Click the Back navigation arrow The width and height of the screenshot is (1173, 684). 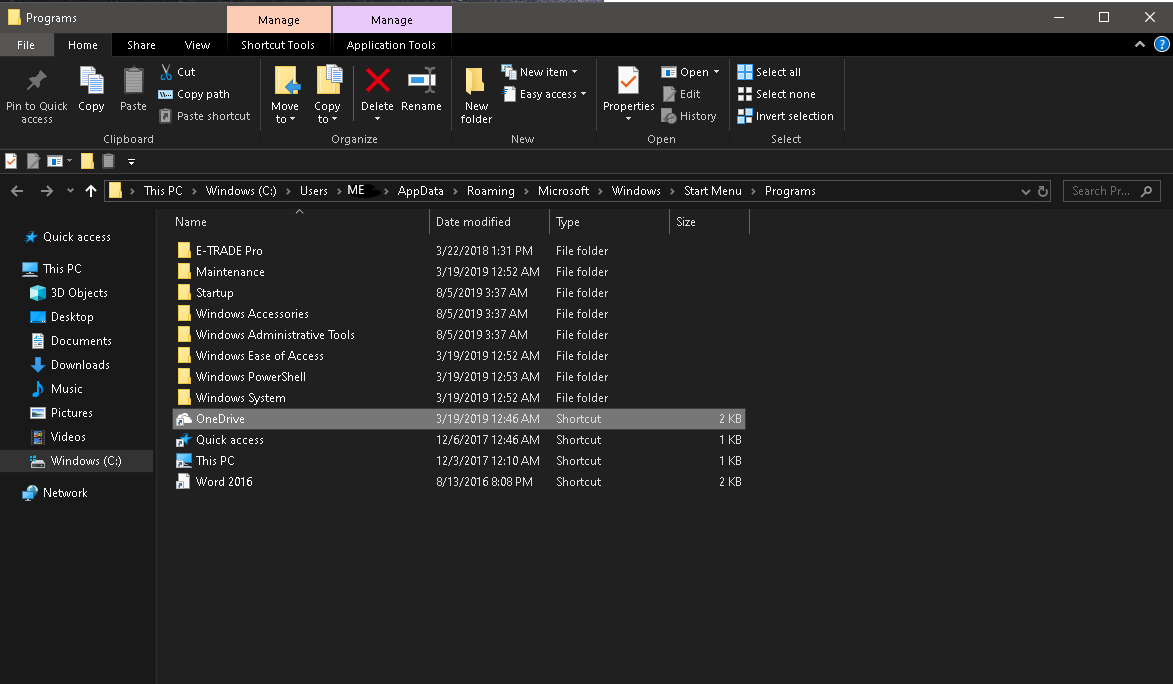(17, 192)
